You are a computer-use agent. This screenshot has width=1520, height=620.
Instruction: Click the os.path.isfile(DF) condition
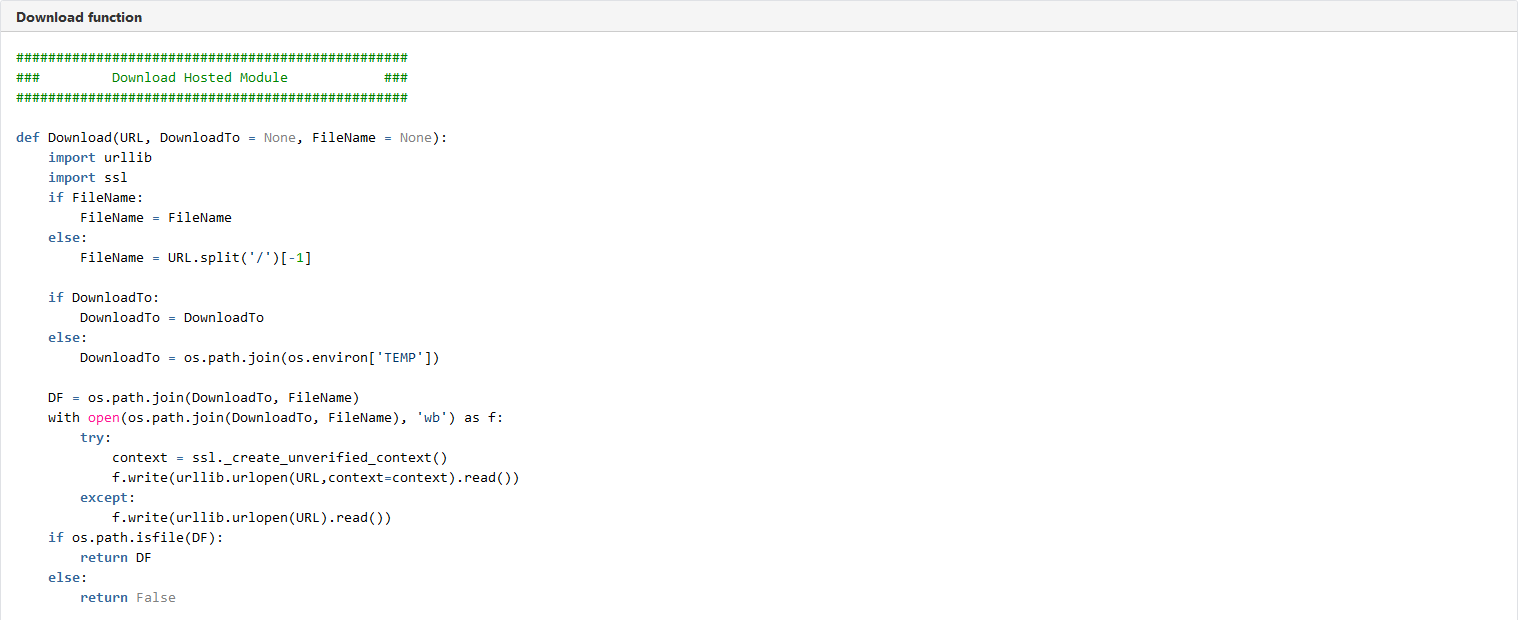click(x=144, y=537)
